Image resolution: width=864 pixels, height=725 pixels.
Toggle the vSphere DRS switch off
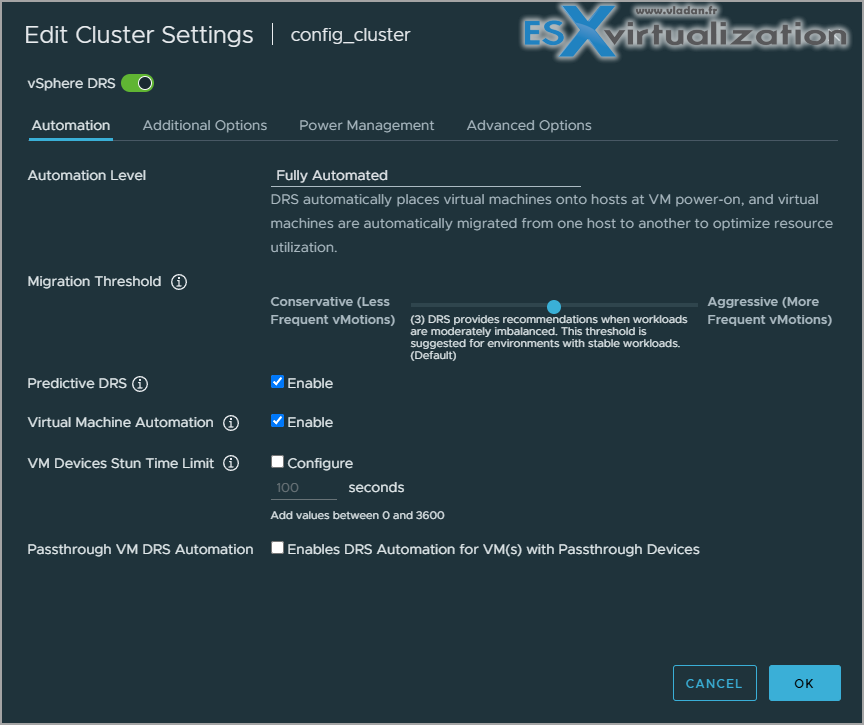click(137, 83)
